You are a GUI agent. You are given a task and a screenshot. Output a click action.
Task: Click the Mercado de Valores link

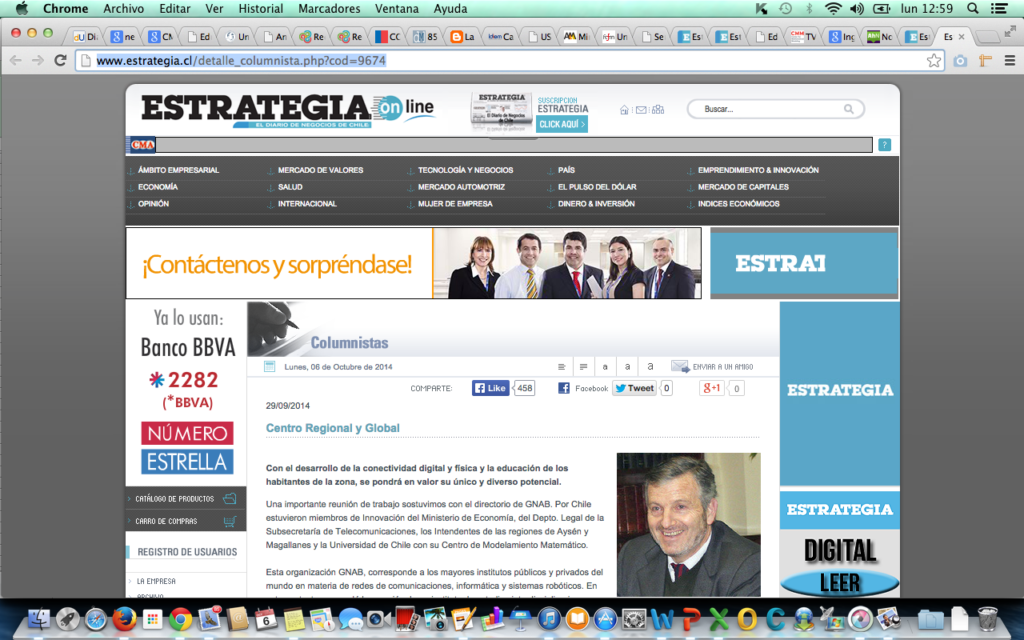(x=320, y=170)
